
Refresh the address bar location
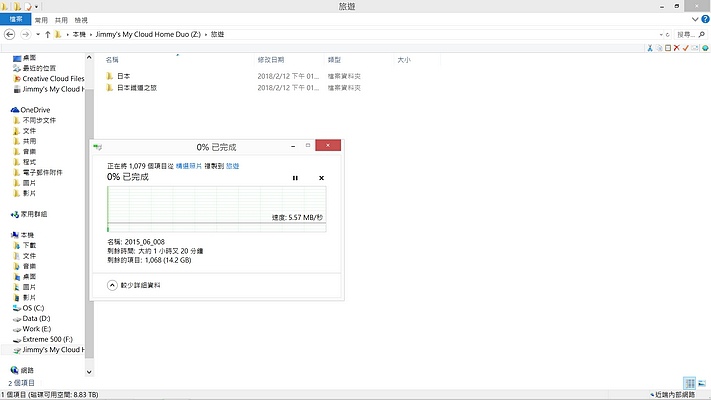point(667,34)
